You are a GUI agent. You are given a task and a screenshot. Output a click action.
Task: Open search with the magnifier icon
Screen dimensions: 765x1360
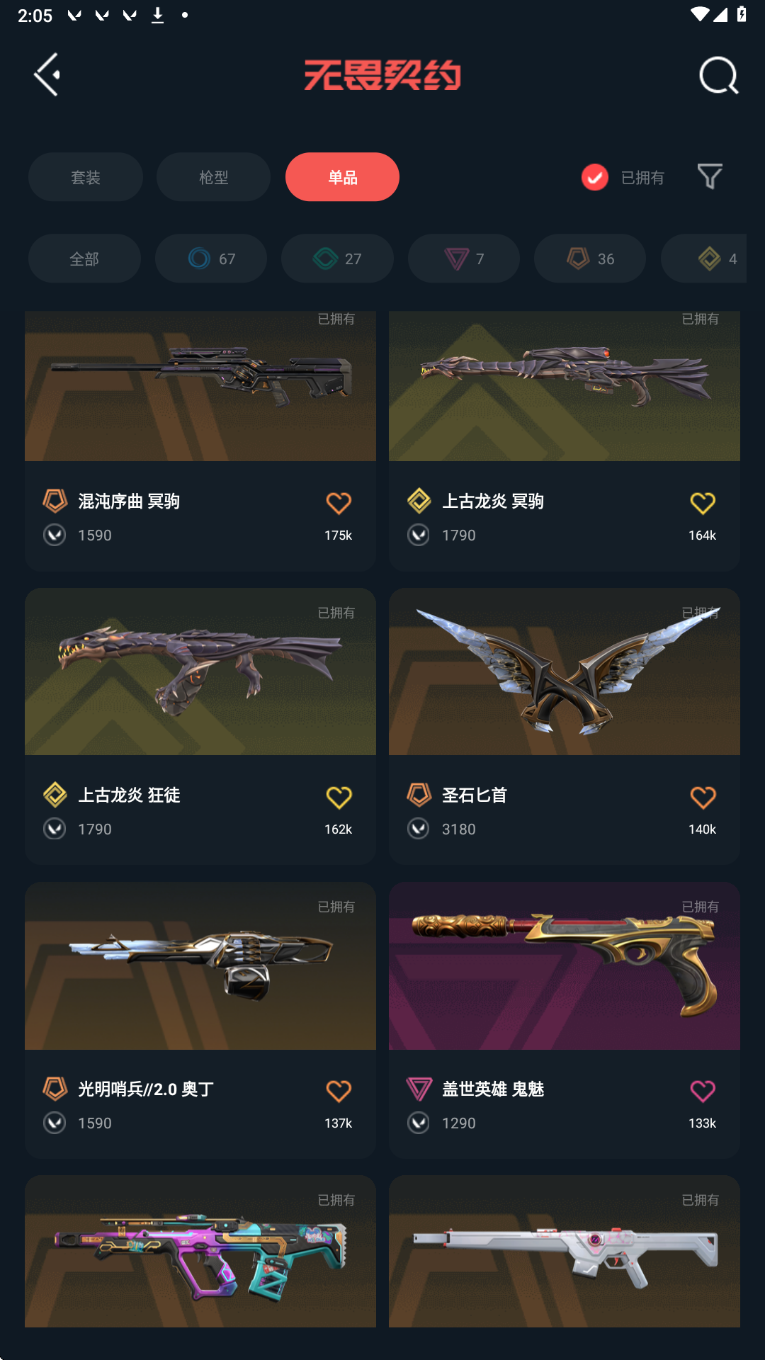718,75
